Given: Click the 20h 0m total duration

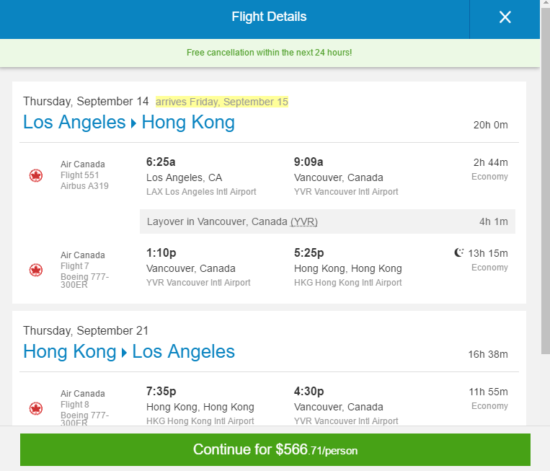Looking at the screenshot, I should tap(490, 125).
